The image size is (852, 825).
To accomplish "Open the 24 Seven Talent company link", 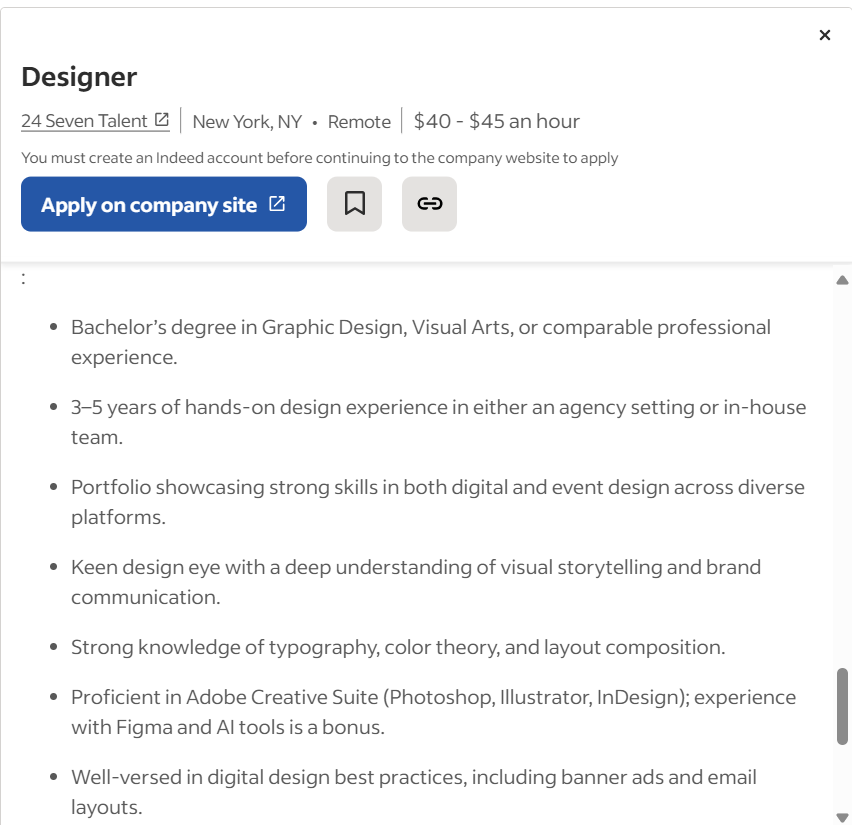I will coord(84,121).
